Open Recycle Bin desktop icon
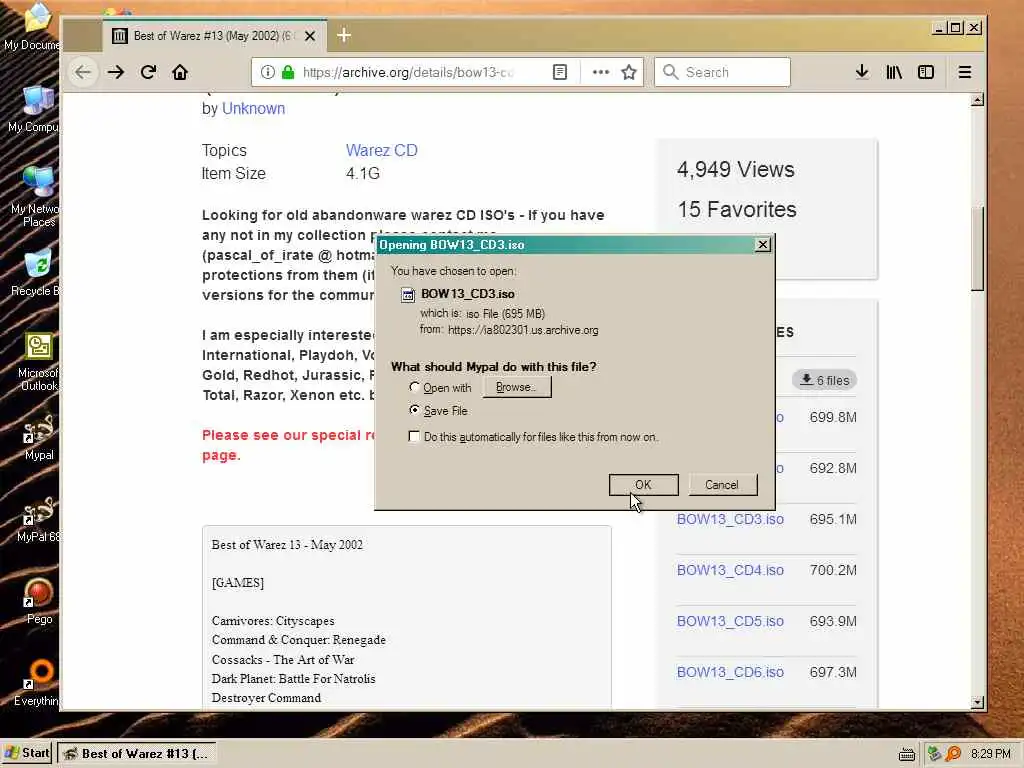 coord(36,273)
